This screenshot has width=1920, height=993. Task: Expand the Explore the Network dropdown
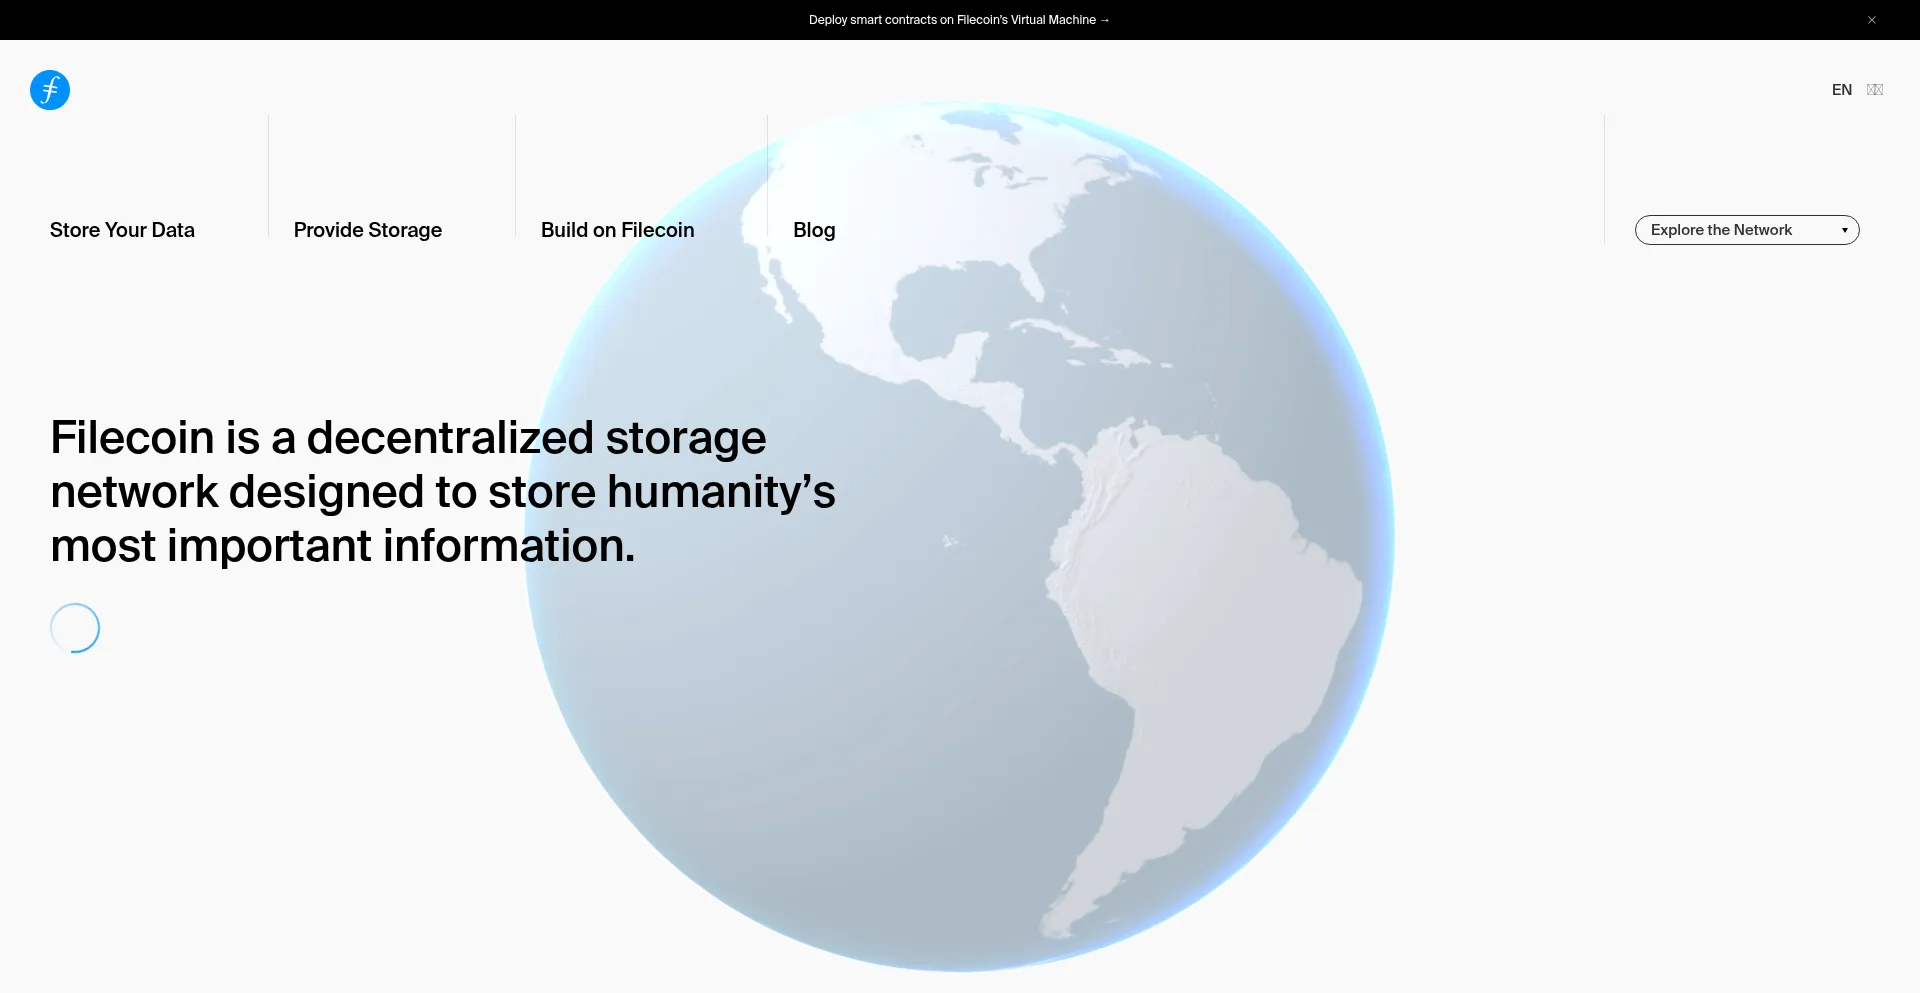coord(1746,230)
